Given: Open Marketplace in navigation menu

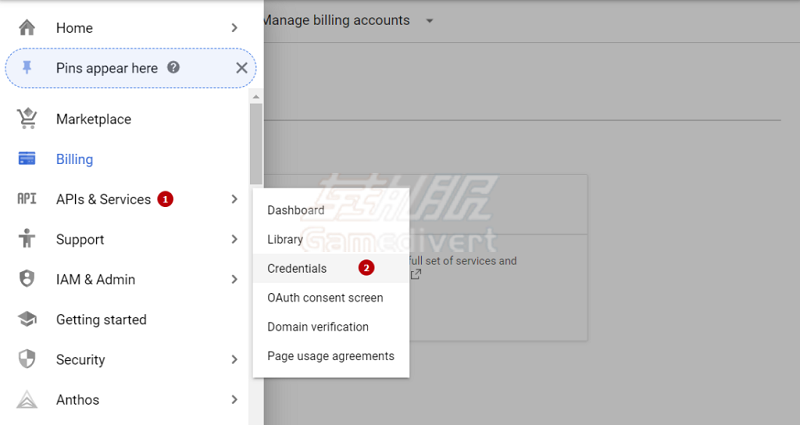Looking at the screenshot, I should [93, 119].
